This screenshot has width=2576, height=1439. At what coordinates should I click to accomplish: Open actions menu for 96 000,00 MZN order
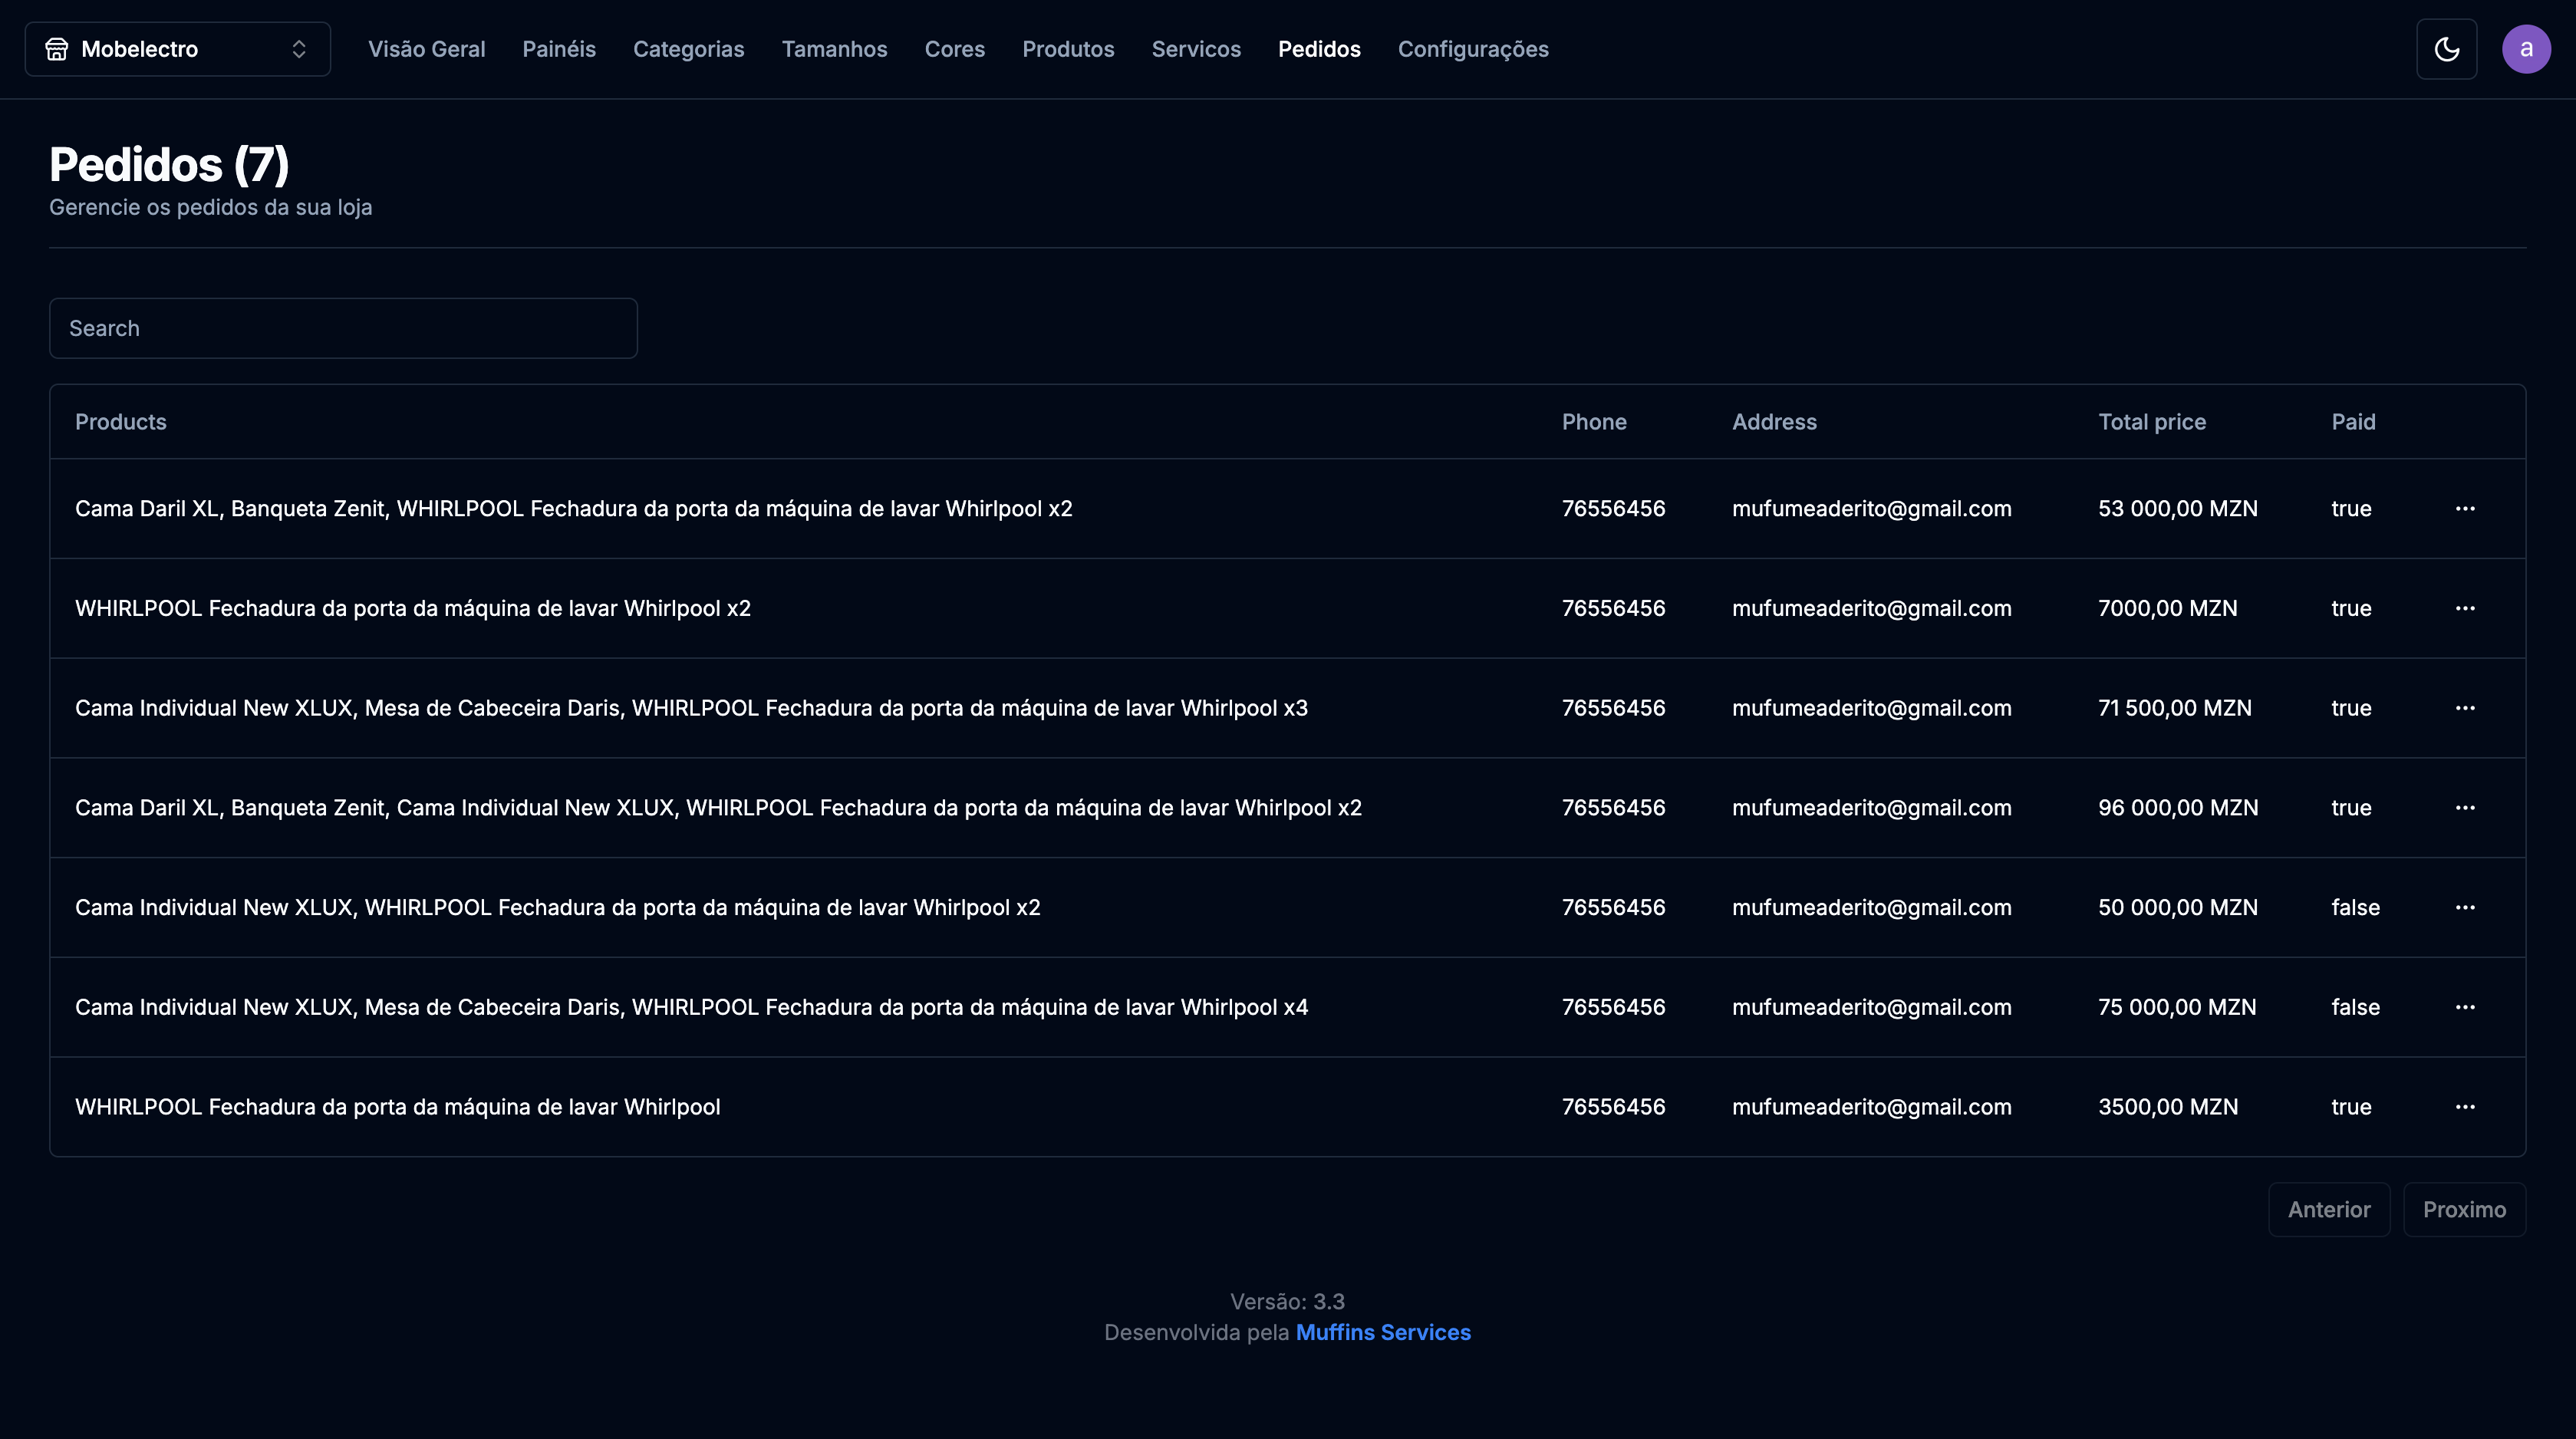click(2465, 808)
